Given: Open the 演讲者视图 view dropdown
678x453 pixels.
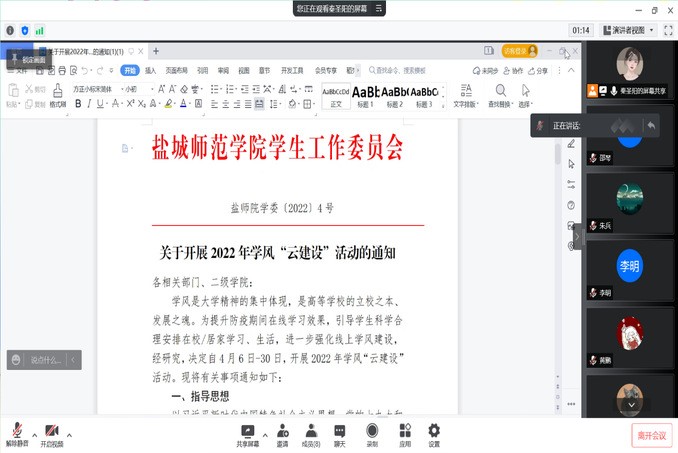Looking at the screenshot, I should click(x=621, y=30).
